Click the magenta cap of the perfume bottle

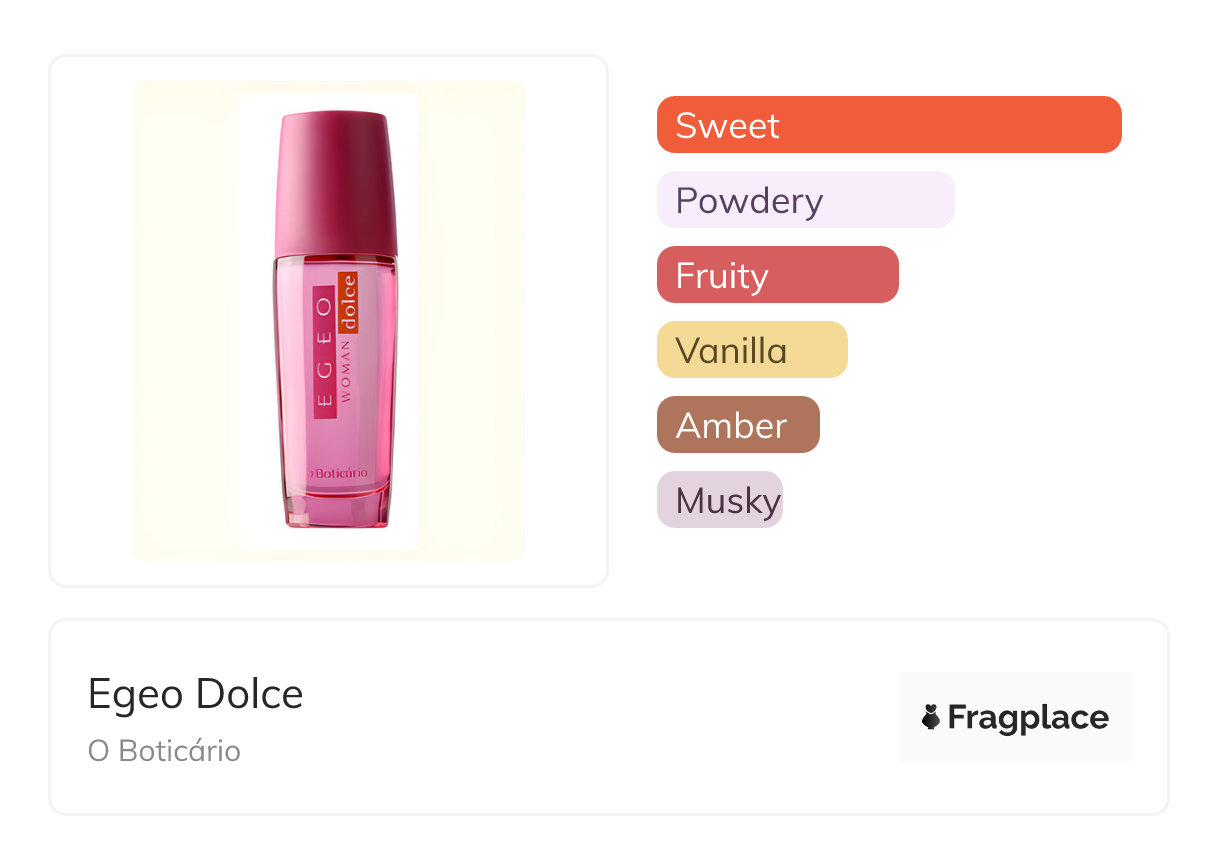336,183
